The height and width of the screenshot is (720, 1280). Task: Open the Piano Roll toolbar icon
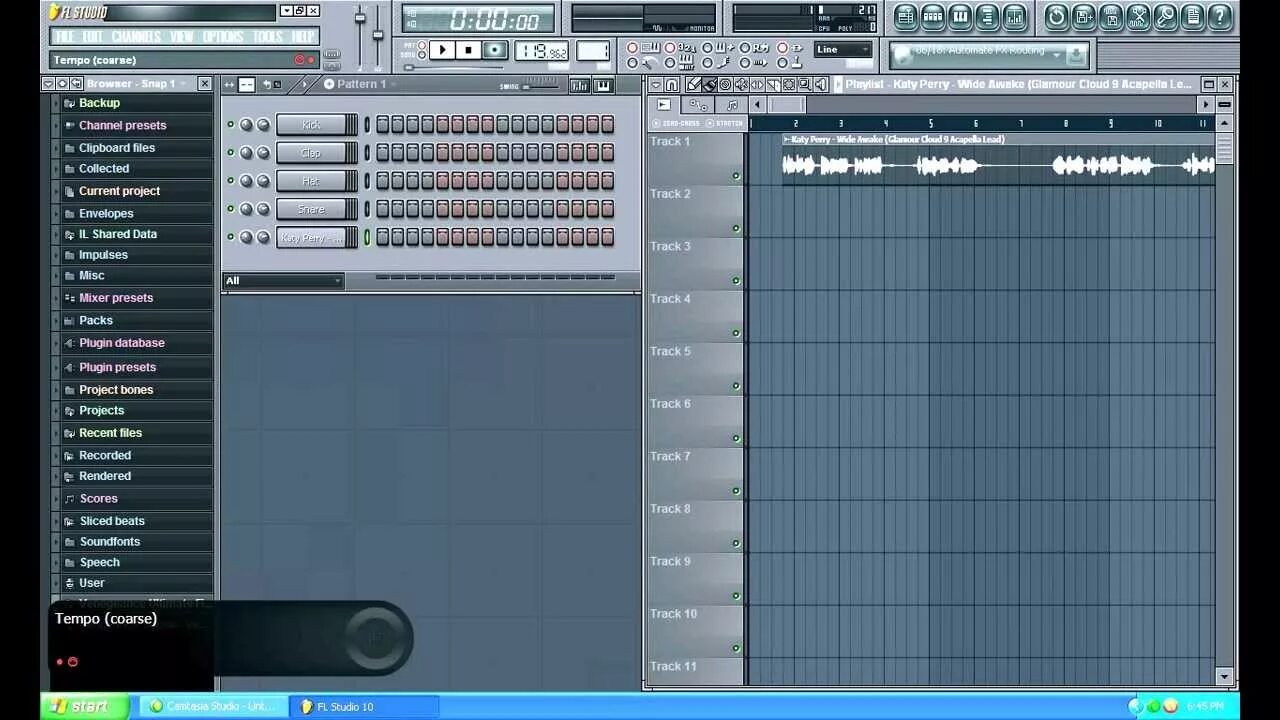[x=960, y=16]
